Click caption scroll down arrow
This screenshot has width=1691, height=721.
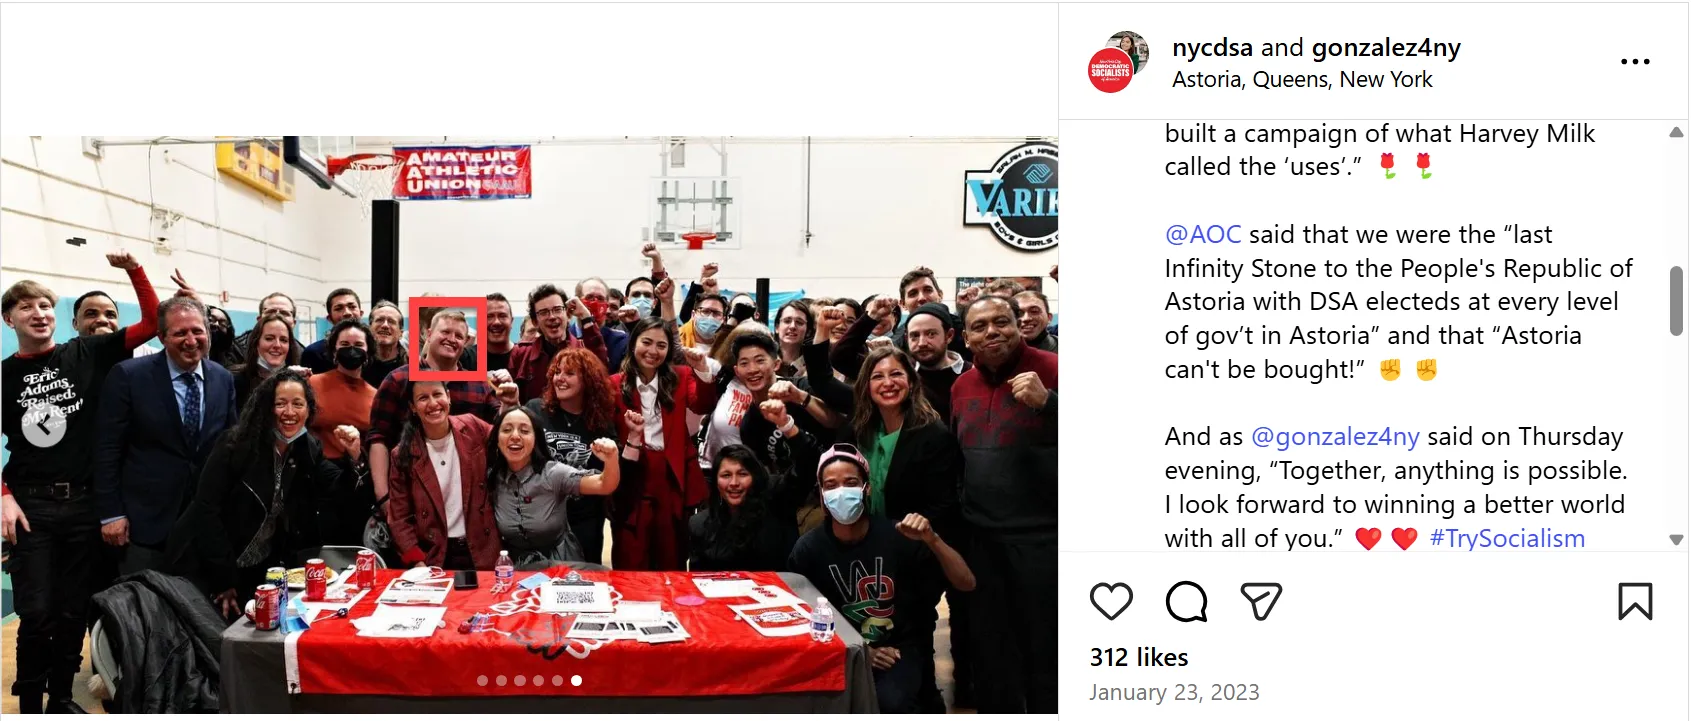click(1676, 539)
